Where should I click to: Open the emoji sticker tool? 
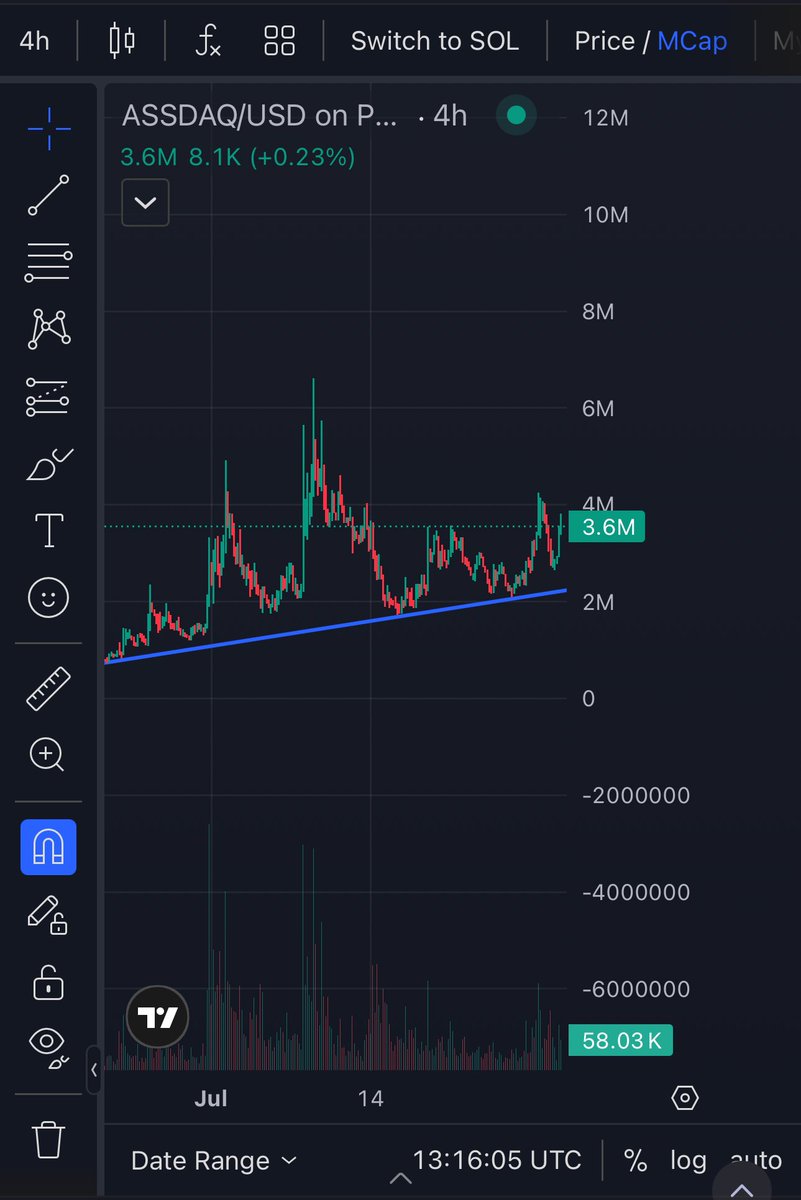[x=47, y=597]
